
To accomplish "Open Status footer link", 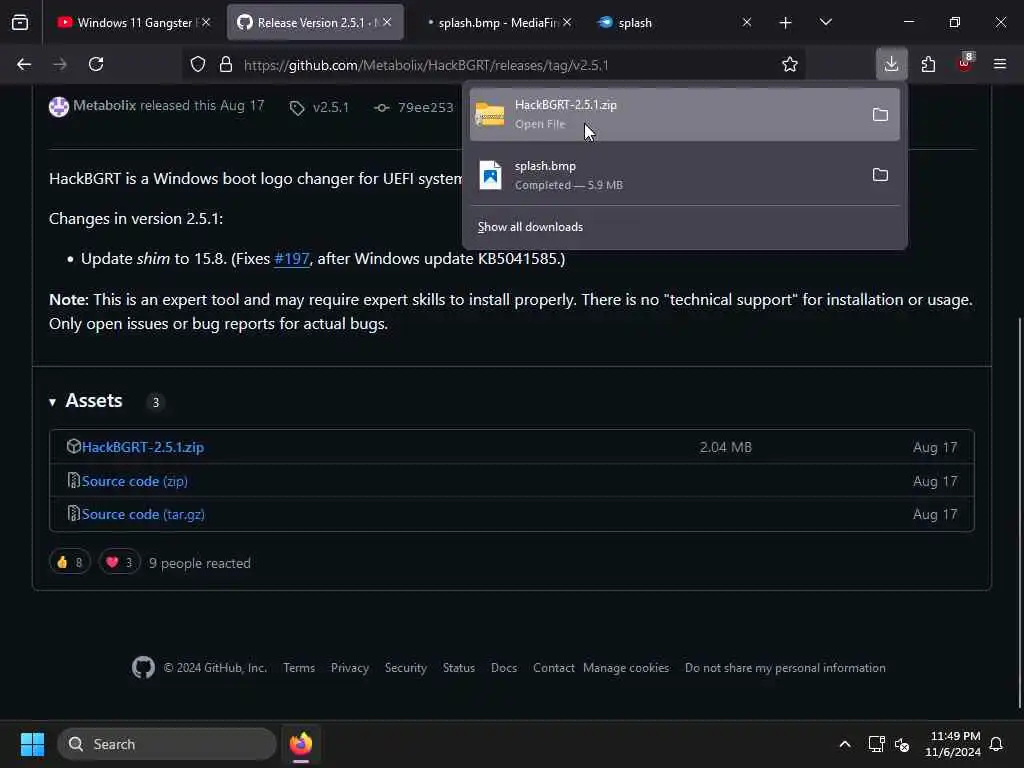I will pos(458,668).
